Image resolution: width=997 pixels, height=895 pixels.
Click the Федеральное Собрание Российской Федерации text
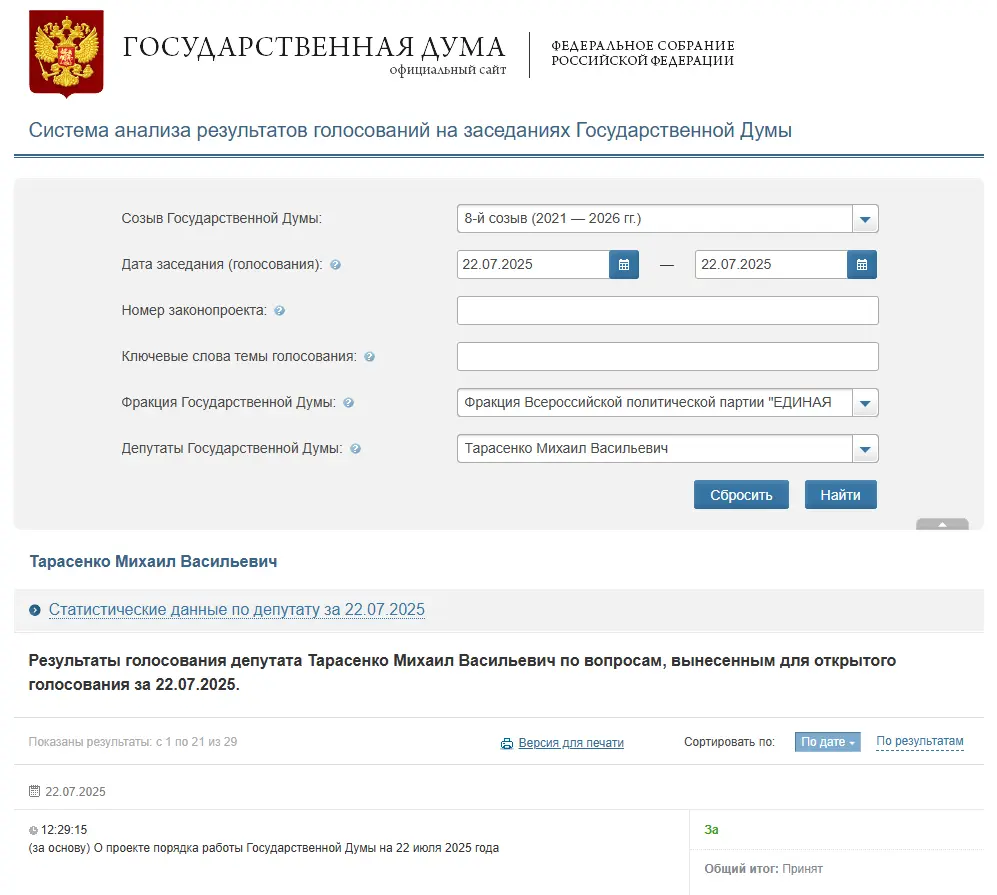click(642, 53)
